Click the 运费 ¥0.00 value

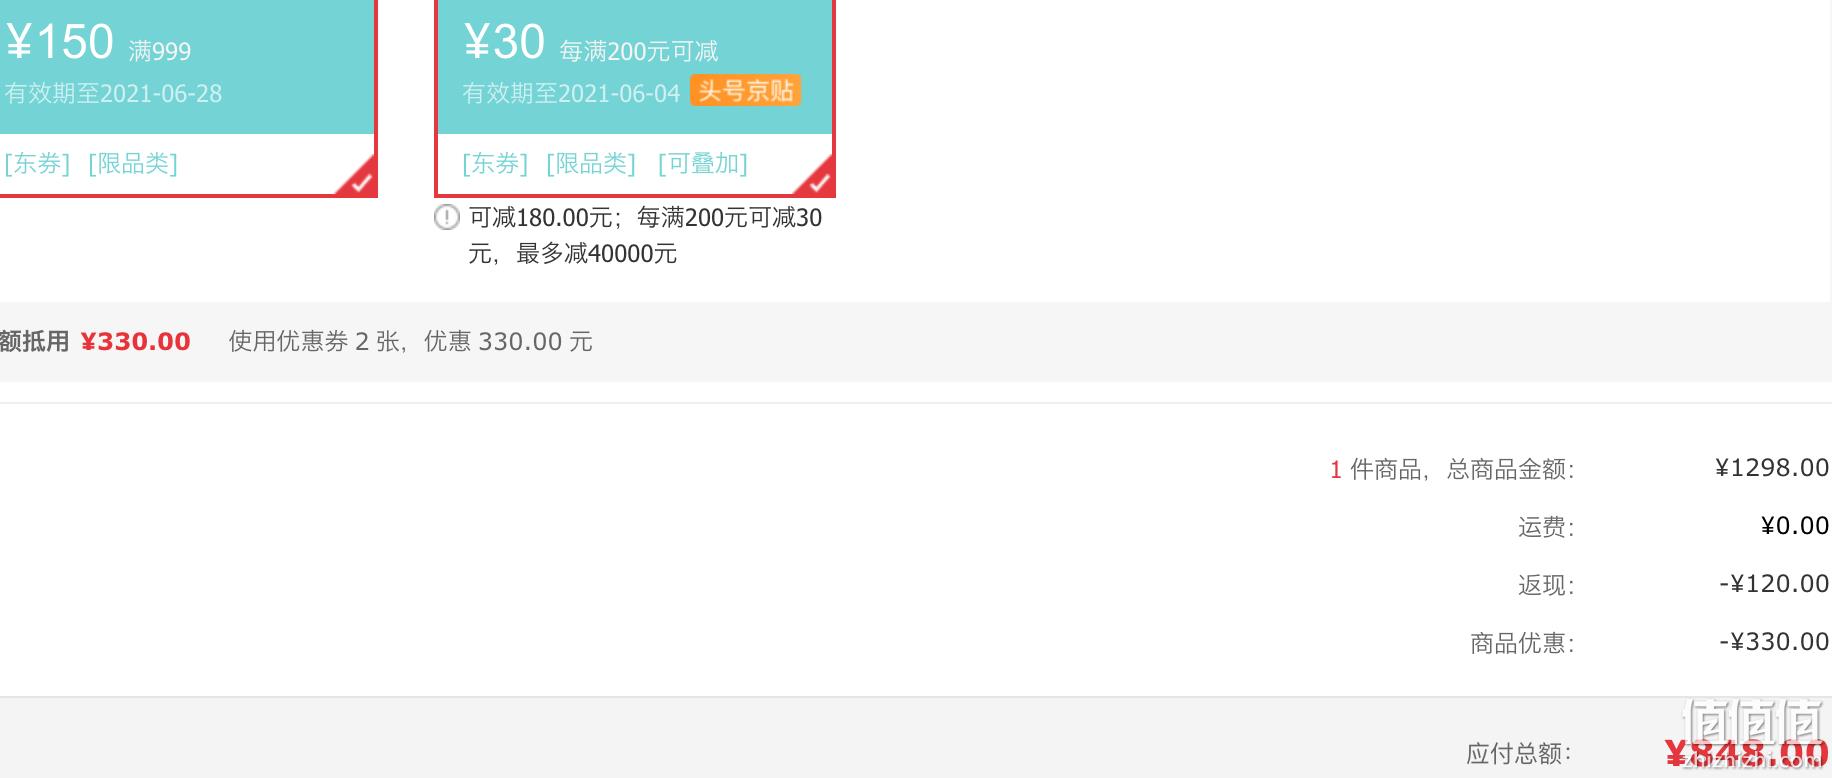click(x=1795, y=526)
